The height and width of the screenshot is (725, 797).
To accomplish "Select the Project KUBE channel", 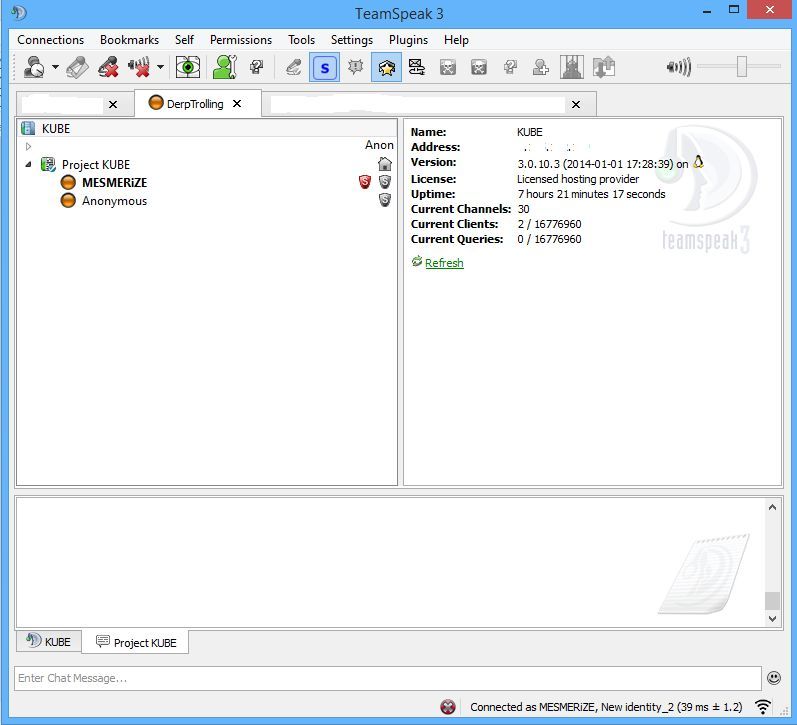I will [96, 165].
